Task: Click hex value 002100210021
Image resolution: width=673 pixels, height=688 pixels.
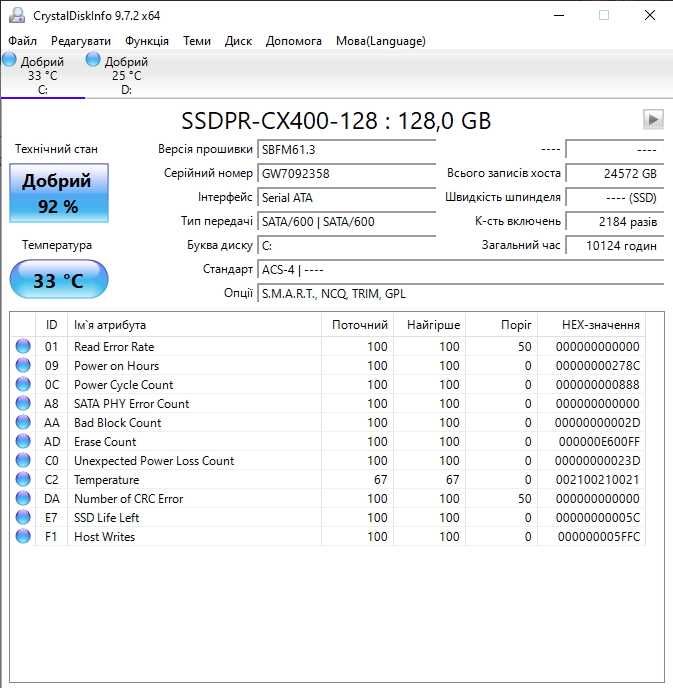Action: pos(598,480)
